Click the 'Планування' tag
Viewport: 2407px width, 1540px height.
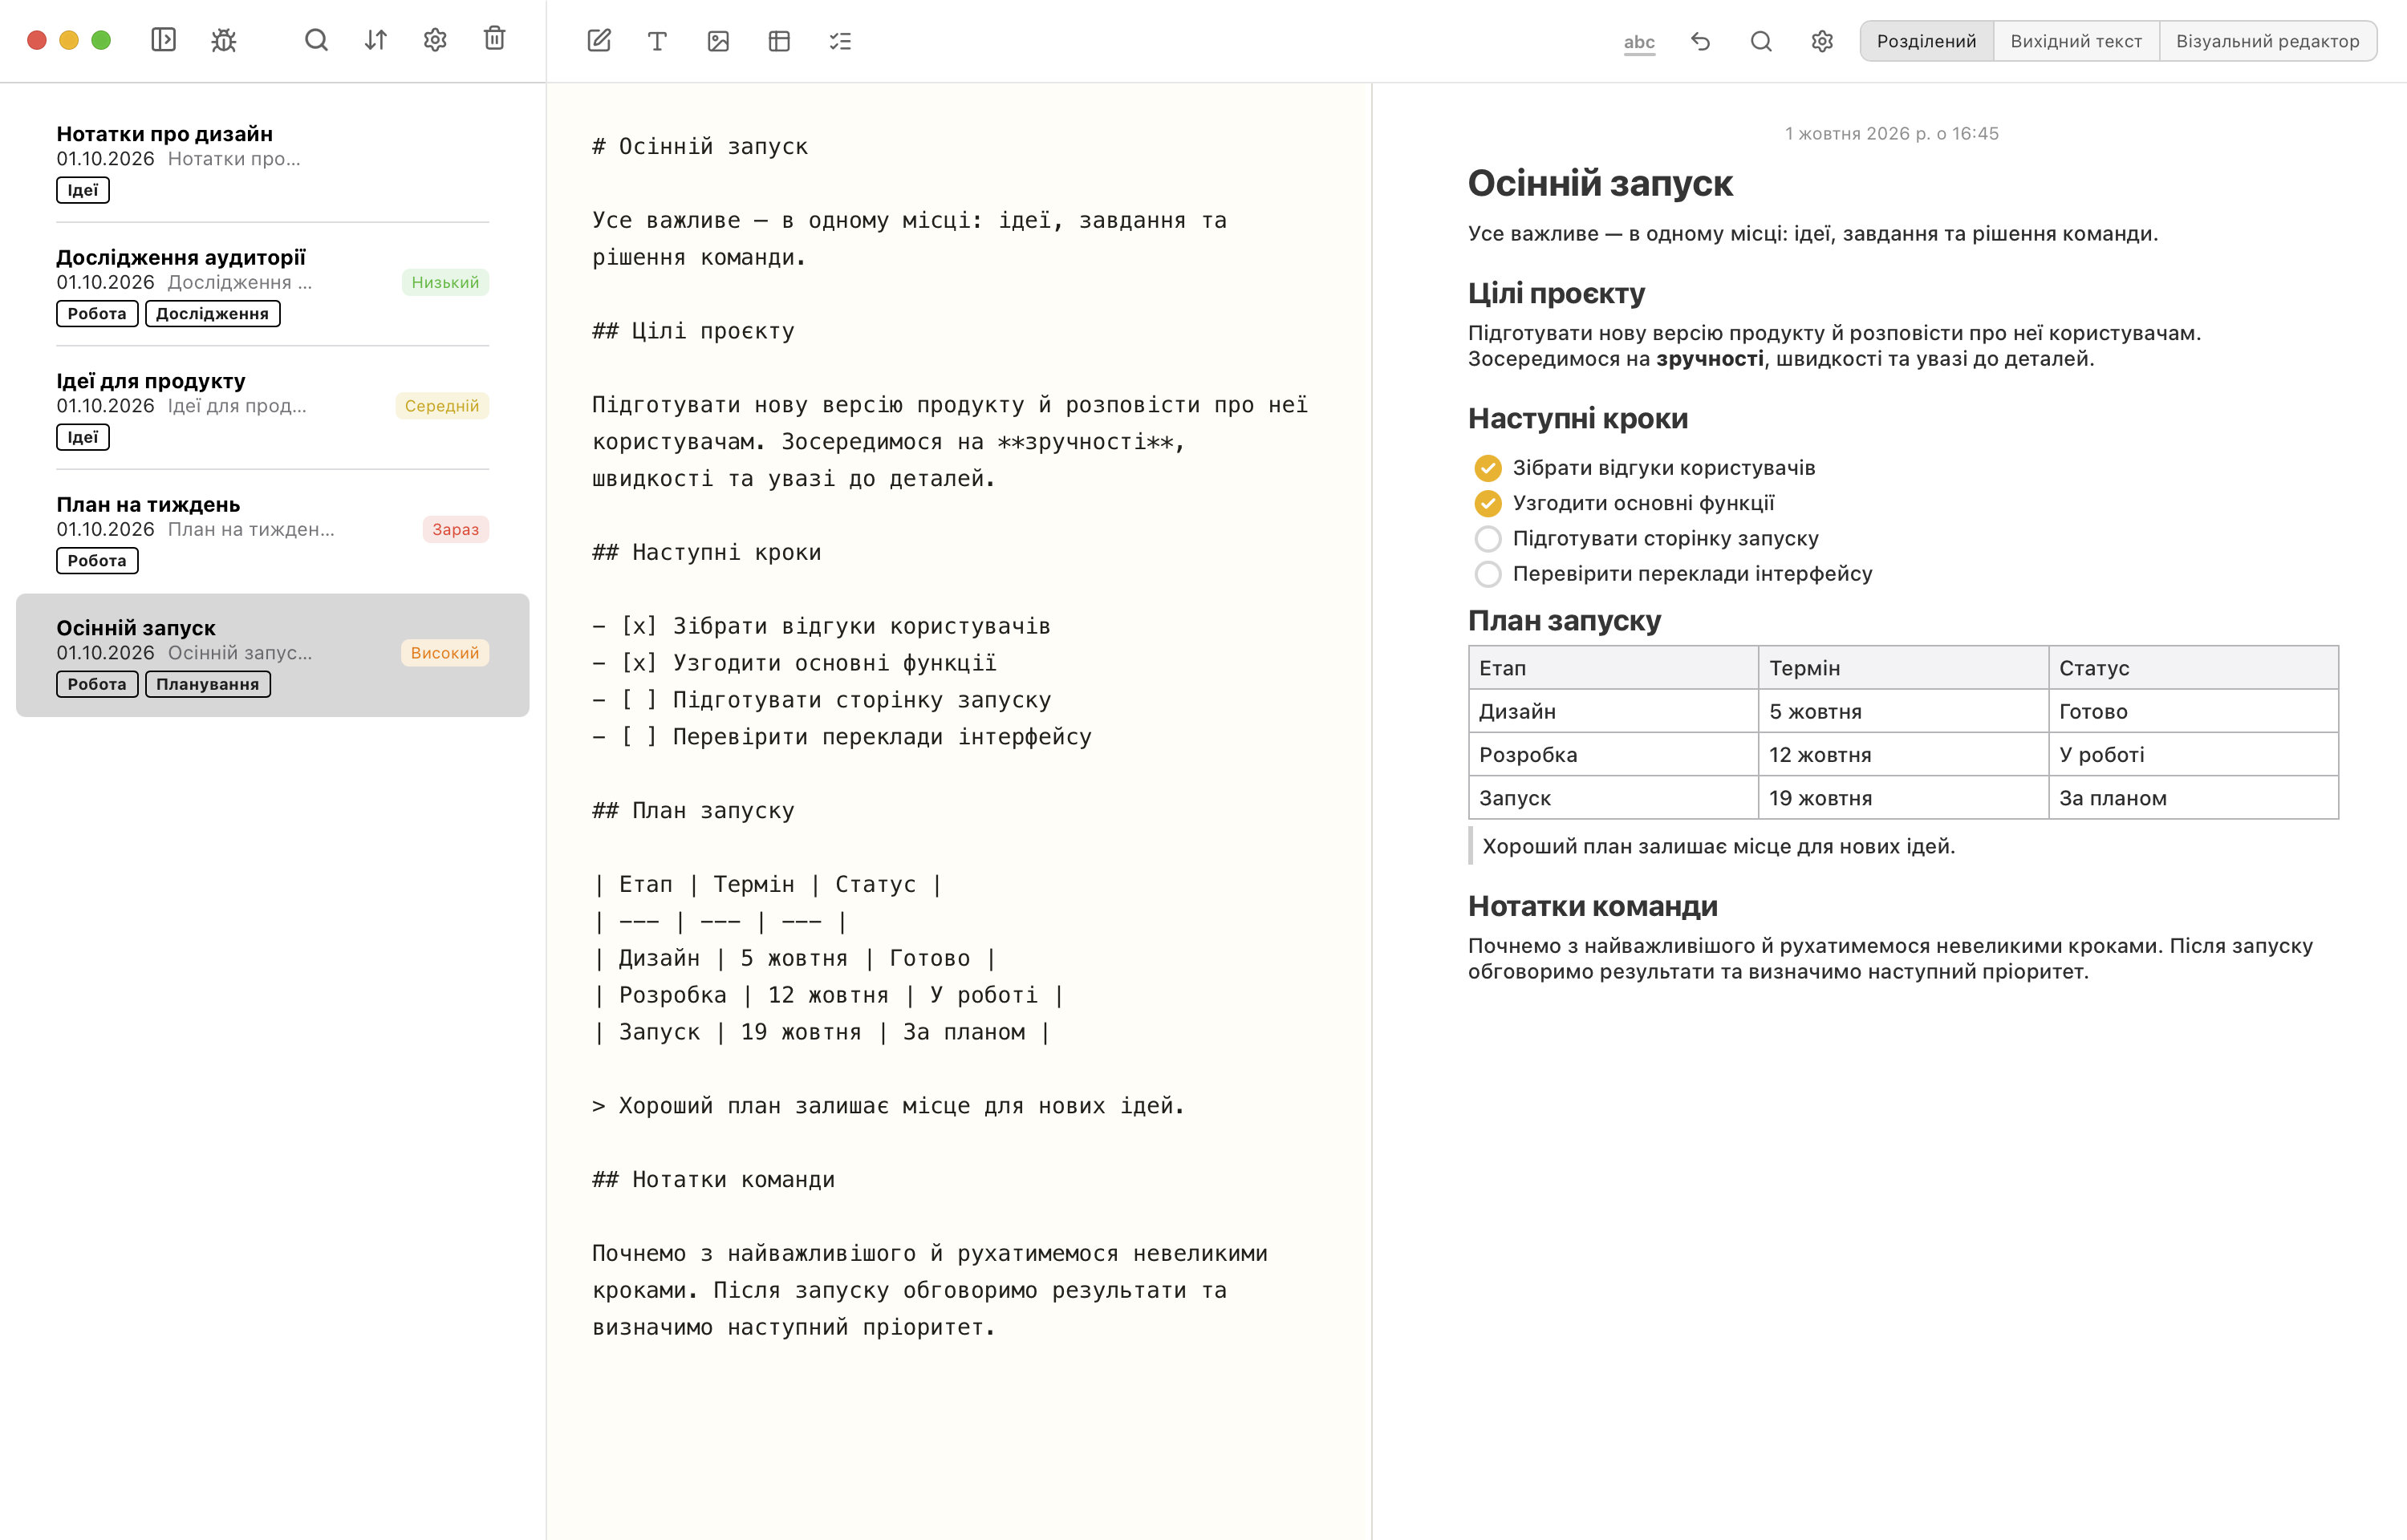(208, 684)
